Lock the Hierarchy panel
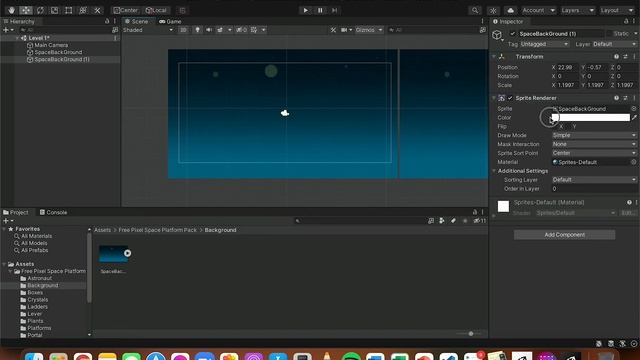The width and height of the screenshot is (640, 360). [107, 21]
